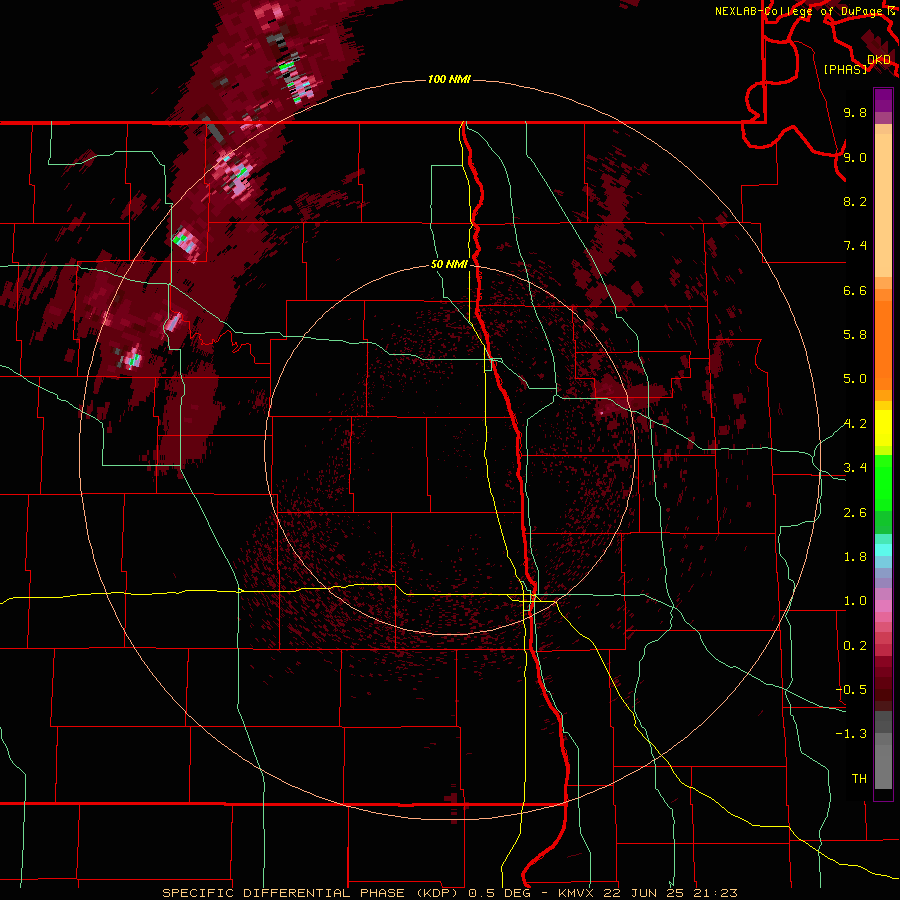The image size is (900, 900).
Task: Select the 6.6 value on the scale
Action: [x=855, y=290]
